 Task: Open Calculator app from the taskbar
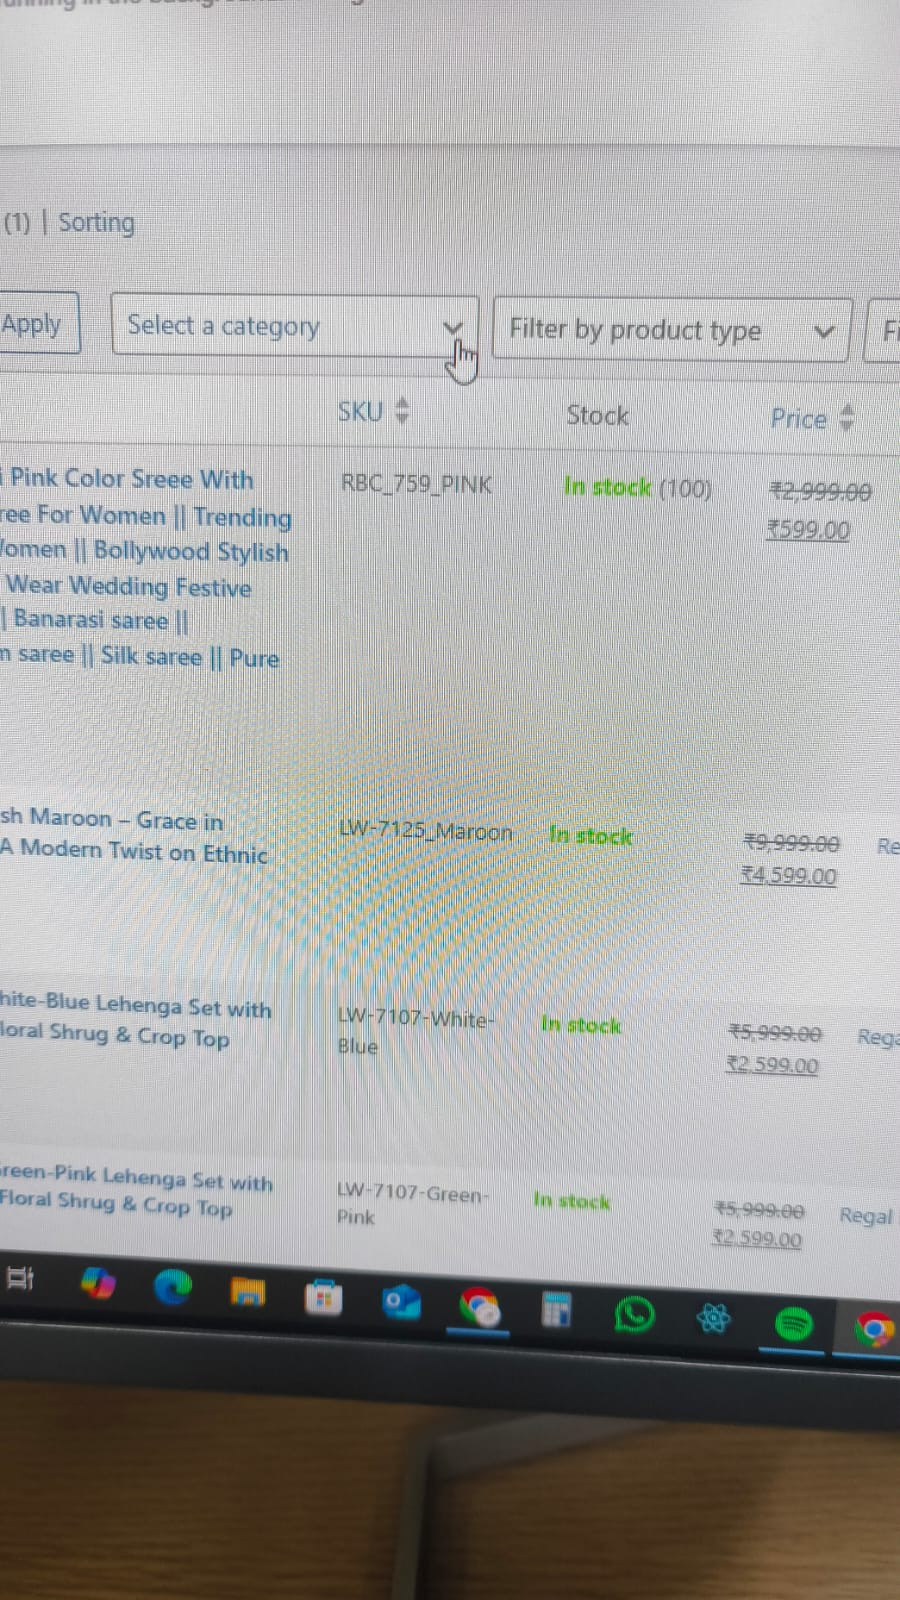pos(556,1308)
